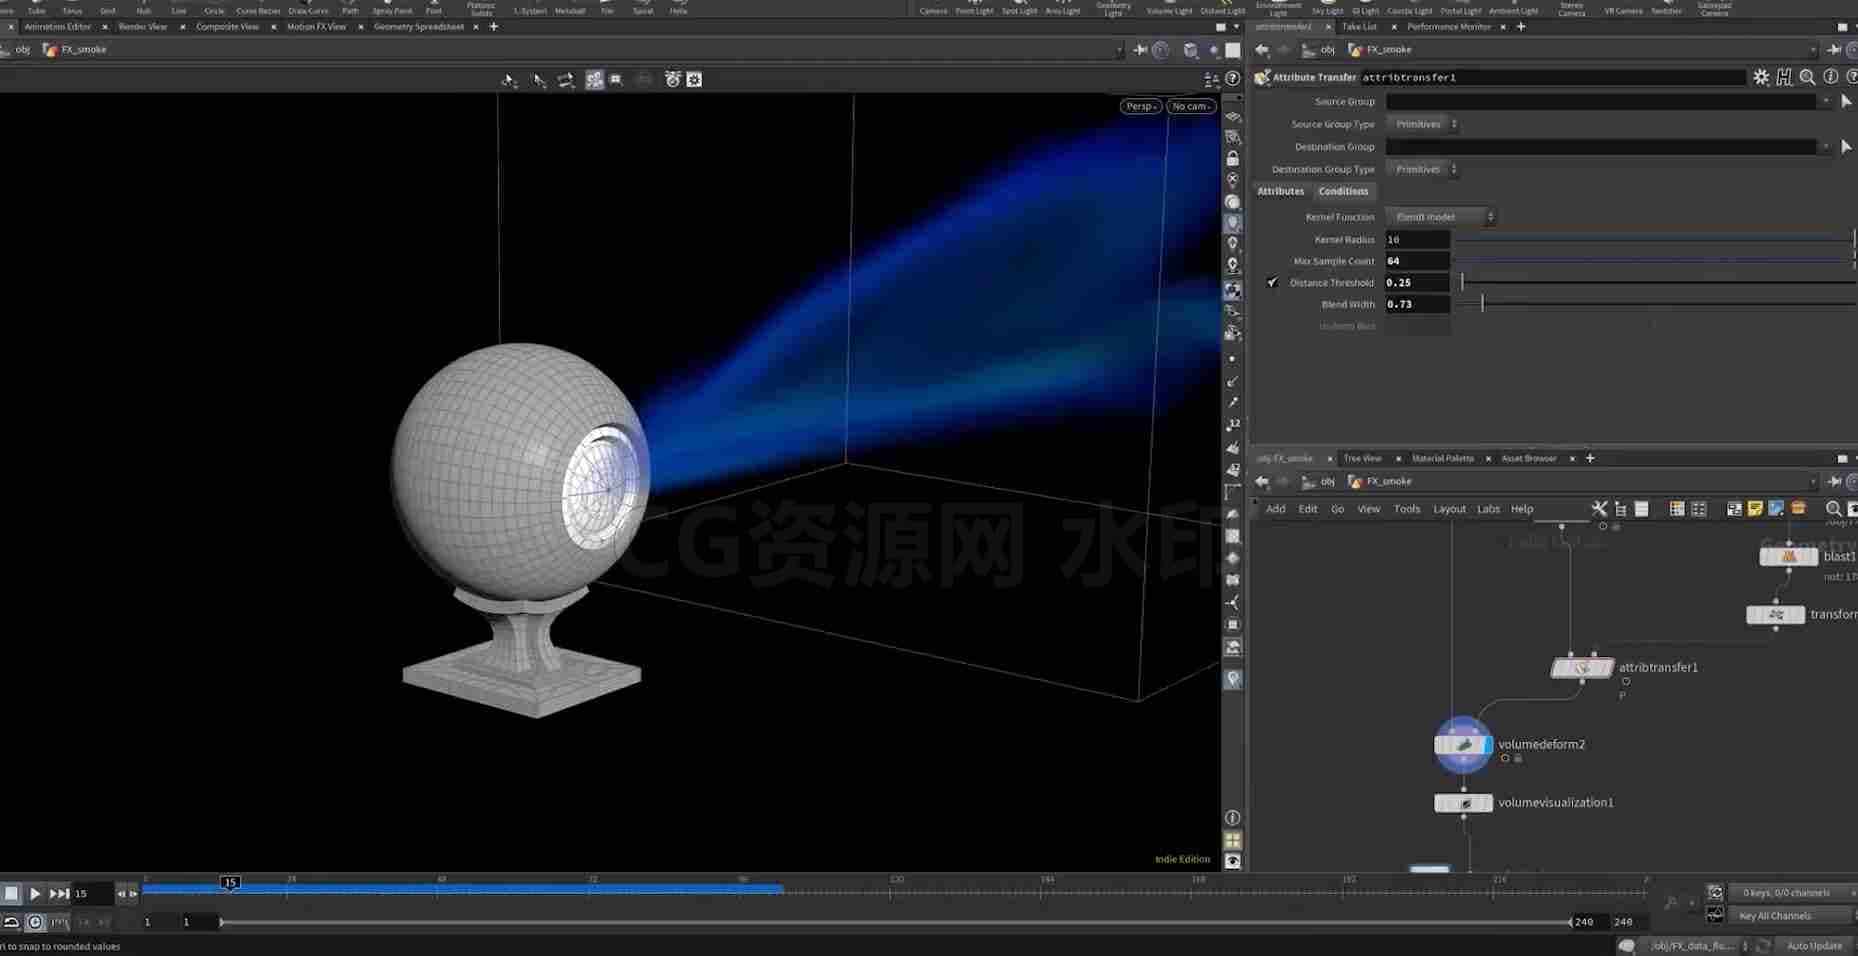The image size is (1858, 956).
Task: Click back arrow in parameter pane path bar
Action: point(1262,49)
